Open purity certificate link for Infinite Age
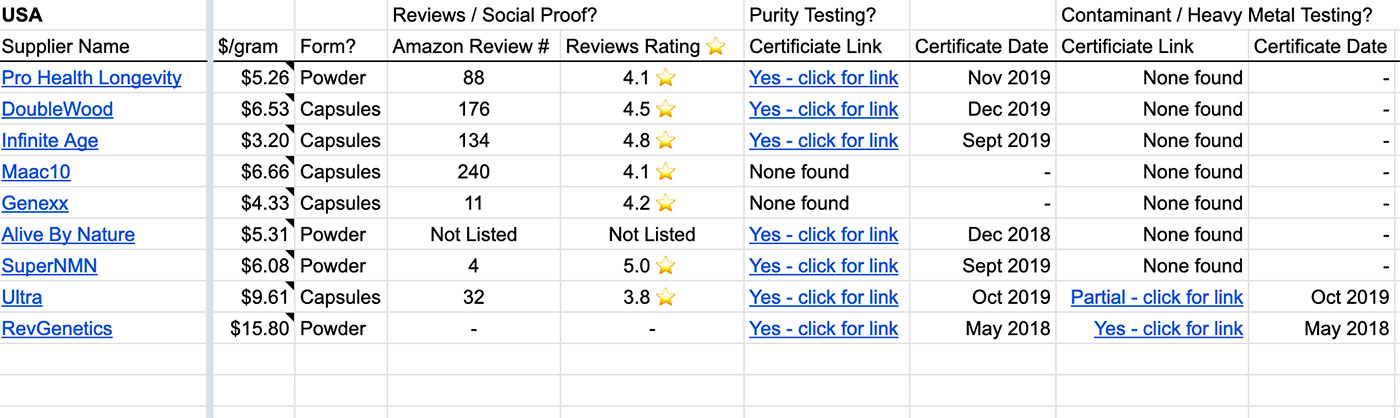This screenshot has width=1400, height=418. point(824,140)
